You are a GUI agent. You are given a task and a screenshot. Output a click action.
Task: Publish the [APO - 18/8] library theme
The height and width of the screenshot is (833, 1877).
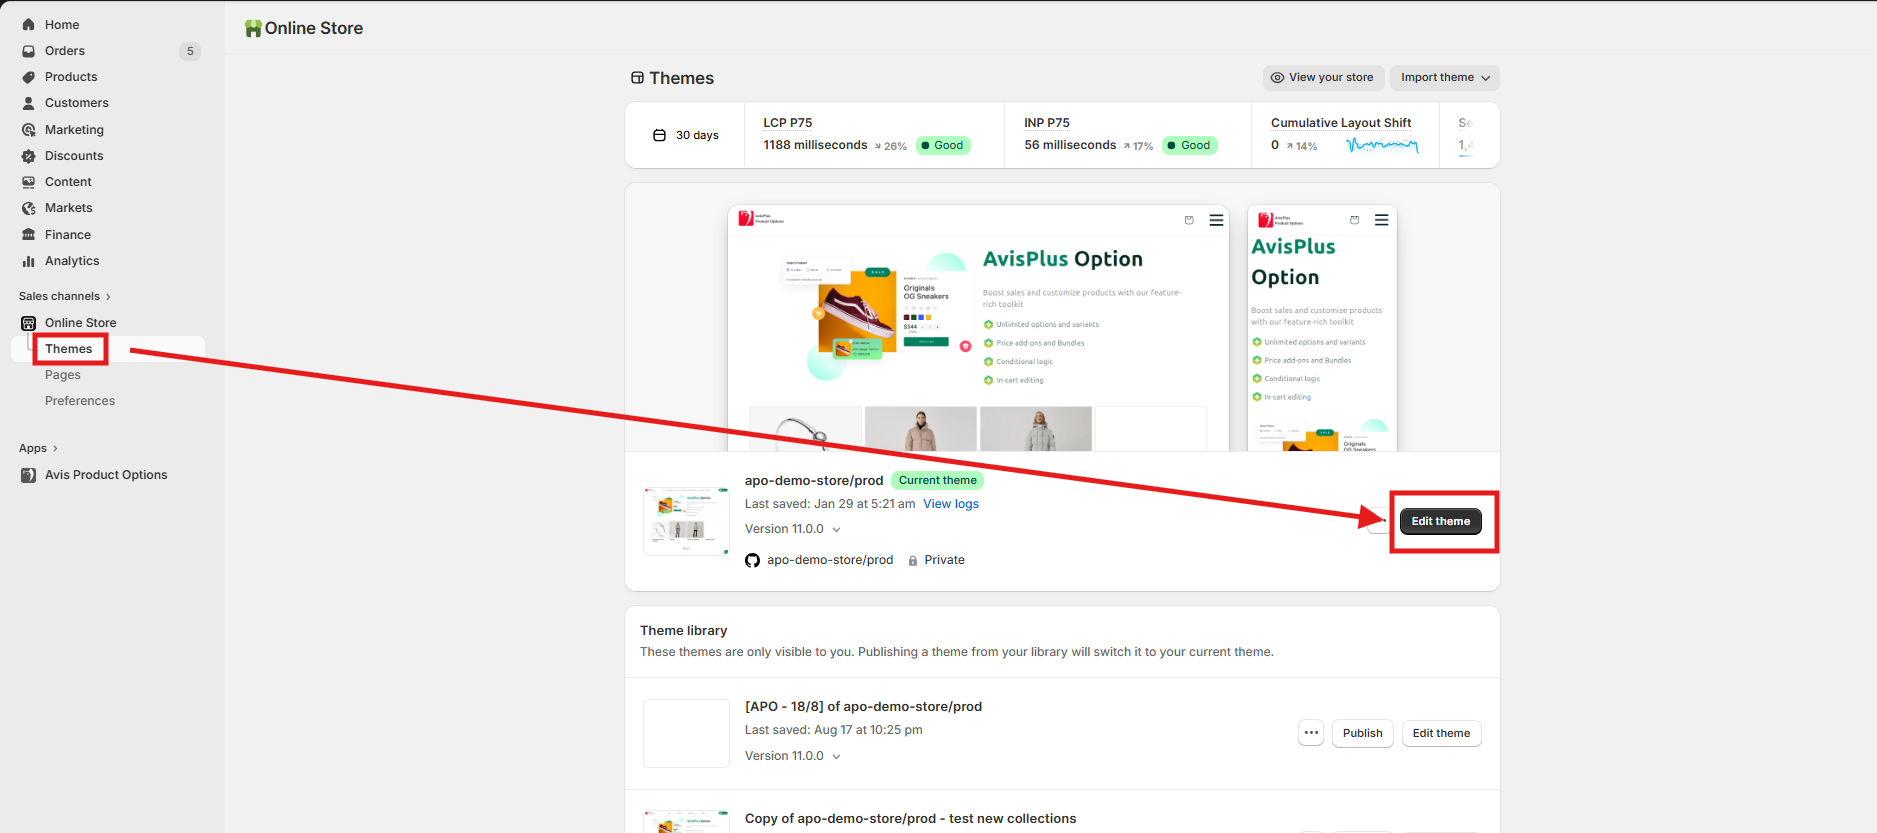(1362, 733)
